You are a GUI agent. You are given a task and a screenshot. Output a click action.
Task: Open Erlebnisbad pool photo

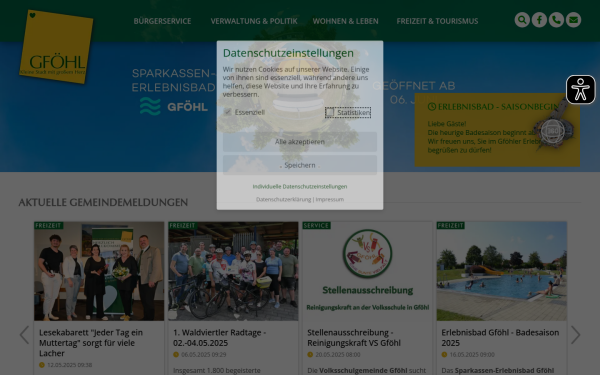[x=502, y=271]
